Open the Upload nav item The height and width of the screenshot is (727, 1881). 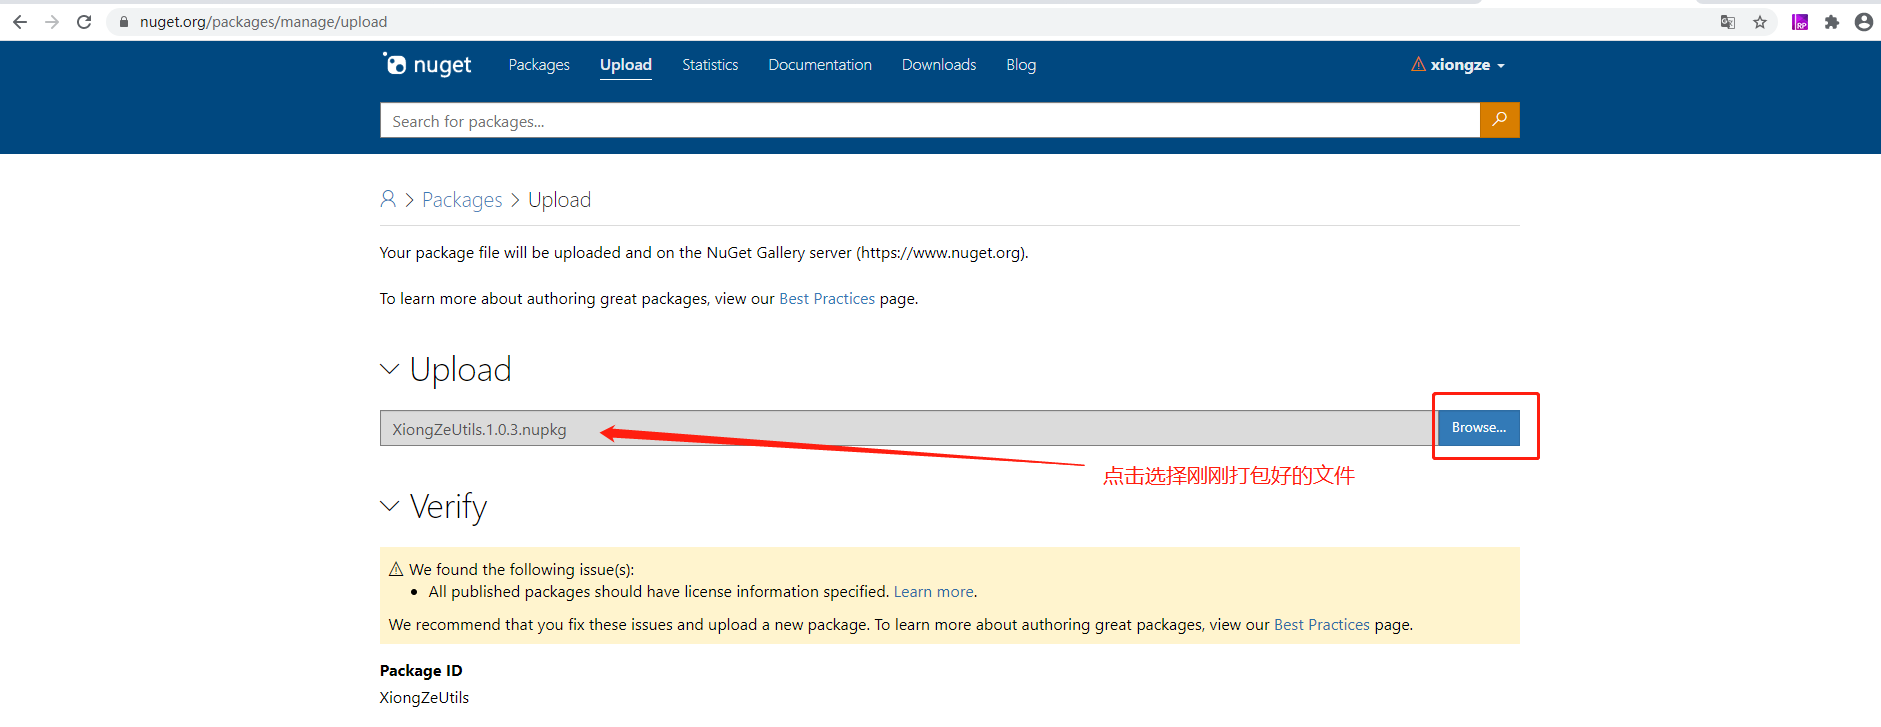626,65
